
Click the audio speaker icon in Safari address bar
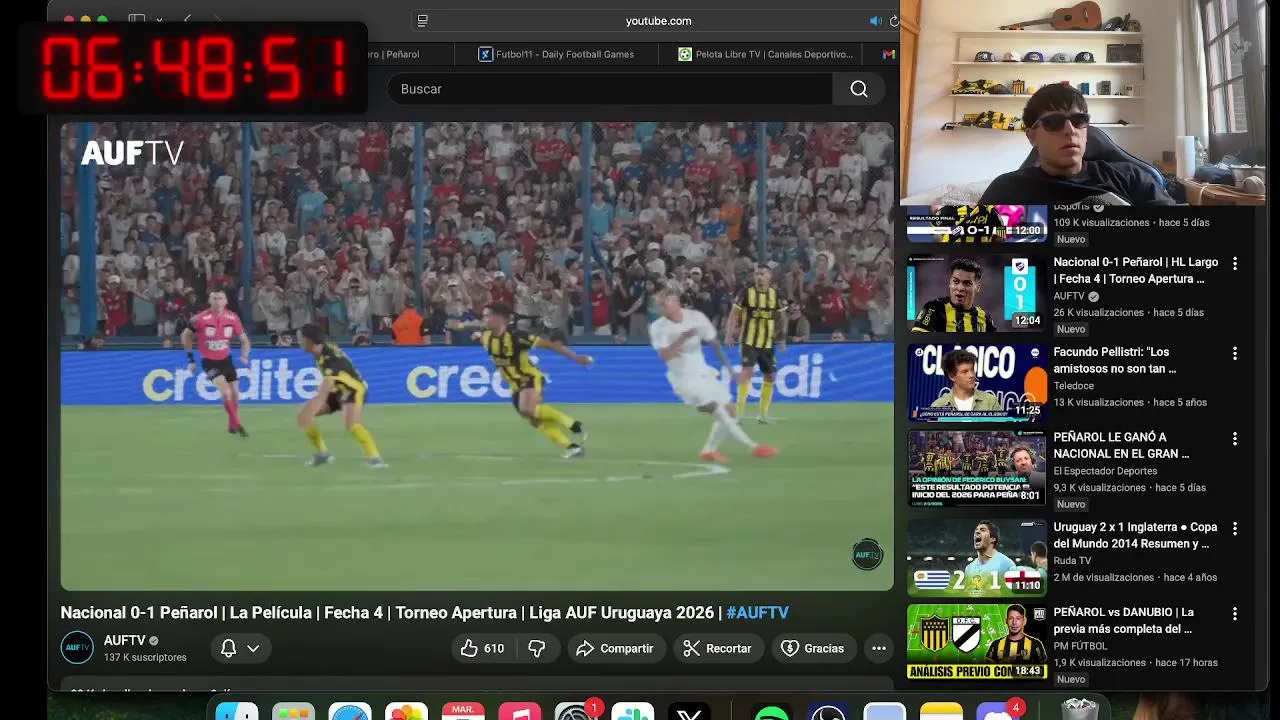click(x=875, y=21)
